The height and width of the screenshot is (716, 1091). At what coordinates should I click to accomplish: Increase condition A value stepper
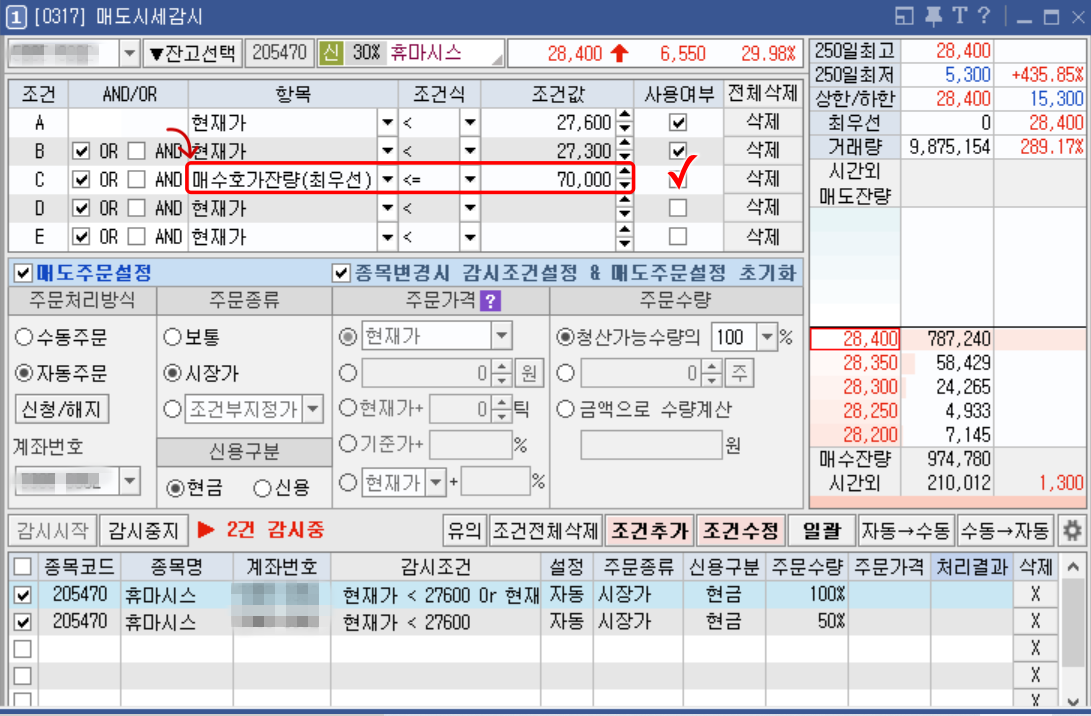625,116
